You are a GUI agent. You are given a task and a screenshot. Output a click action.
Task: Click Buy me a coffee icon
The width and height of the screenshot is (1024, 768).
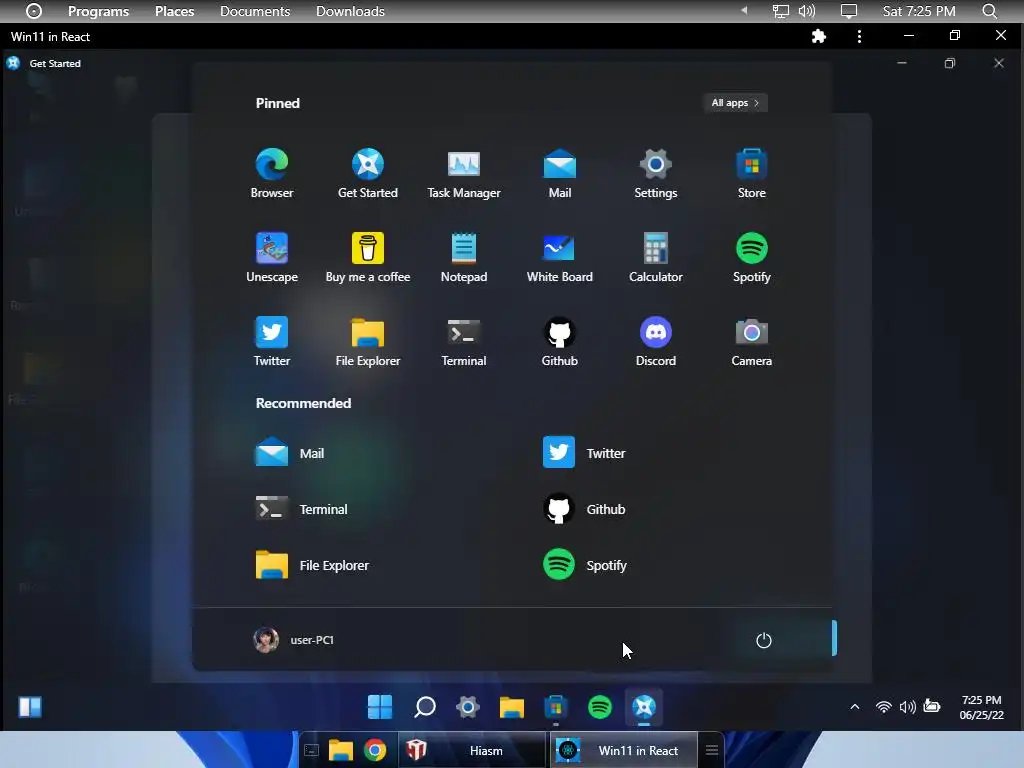point(368,257)
